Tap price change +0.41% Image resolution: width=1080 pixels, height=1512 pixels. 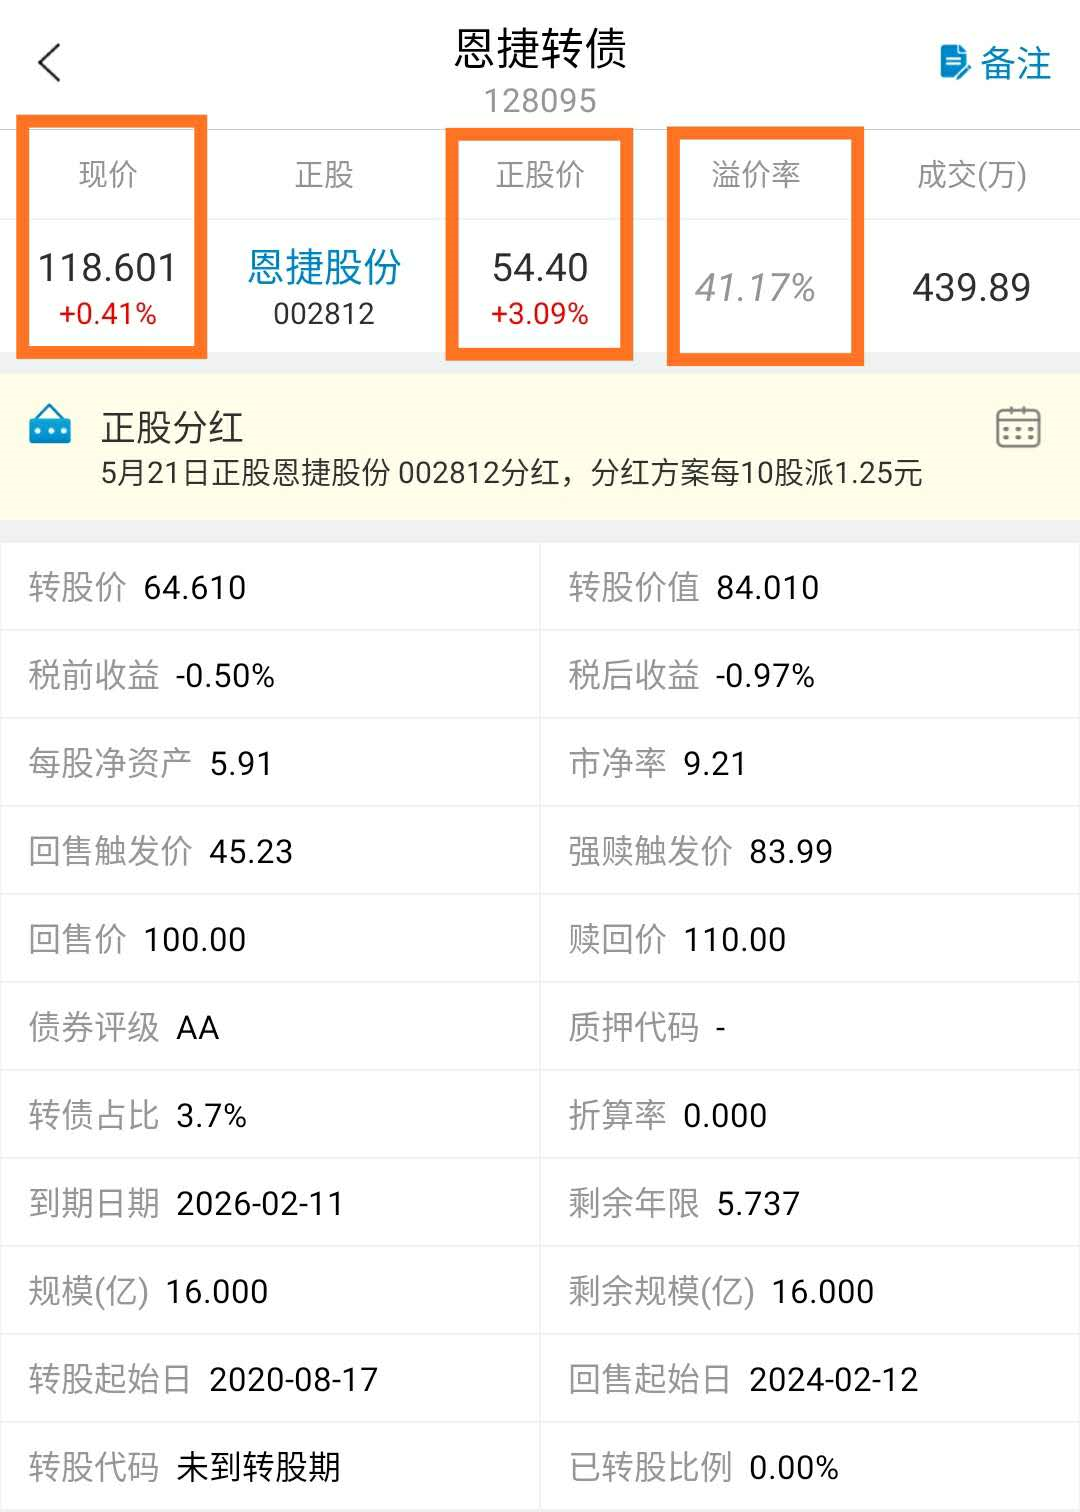coord(108,314)
